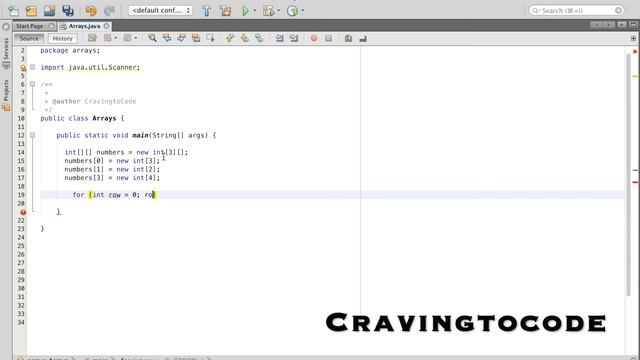Close the Start Page tab
The width and height of the screenshot is (640, 360).
tap(52, 26)
